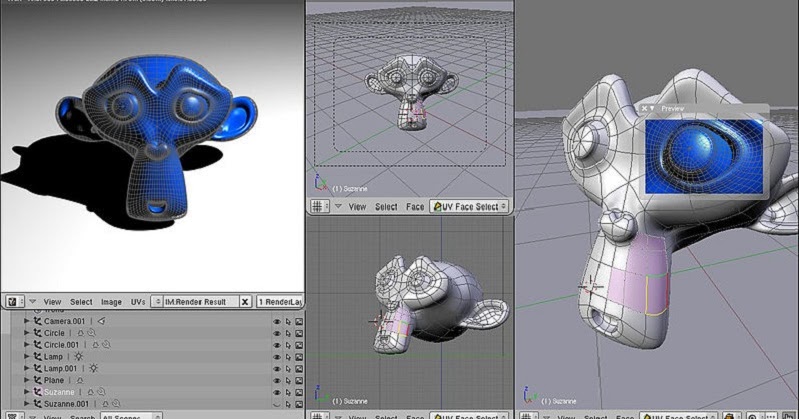799x419 pixels.
Task: Click the Suzanne.001 modifier wrench icon
Action: 116,404
